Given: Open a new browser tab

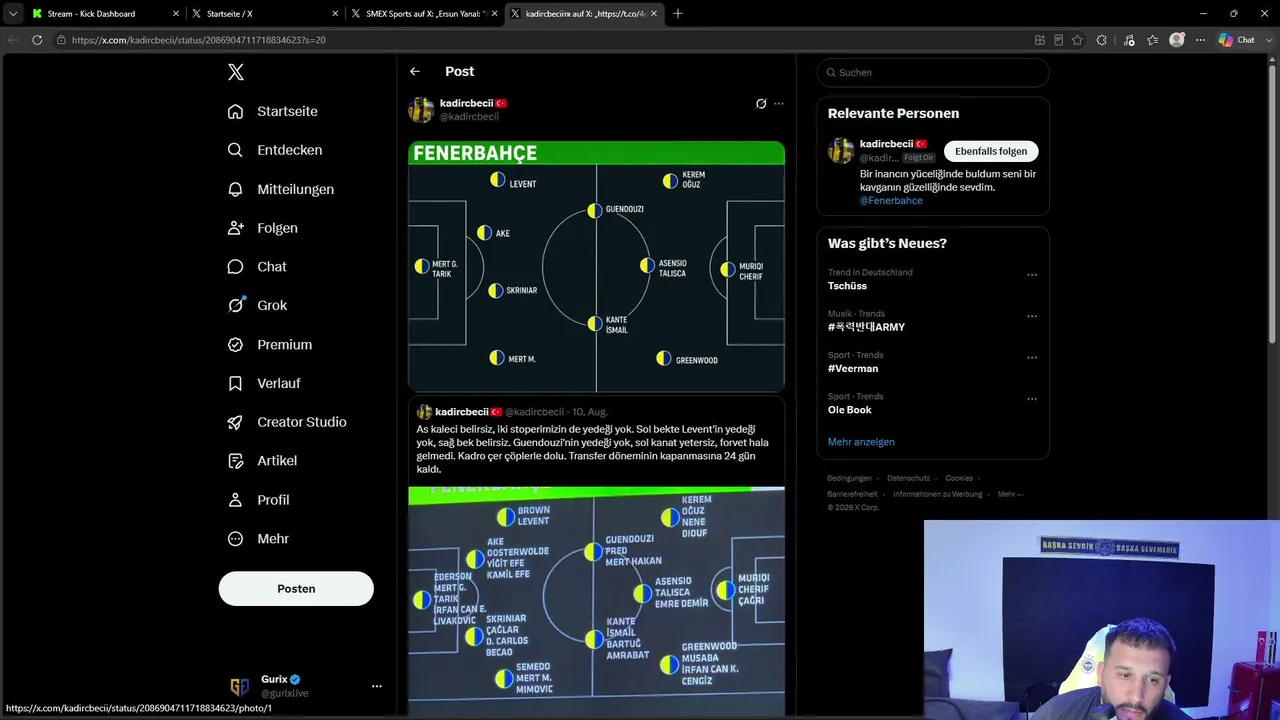Looking at the screenshot, I should pyautogui.click(x=678, y=14).
